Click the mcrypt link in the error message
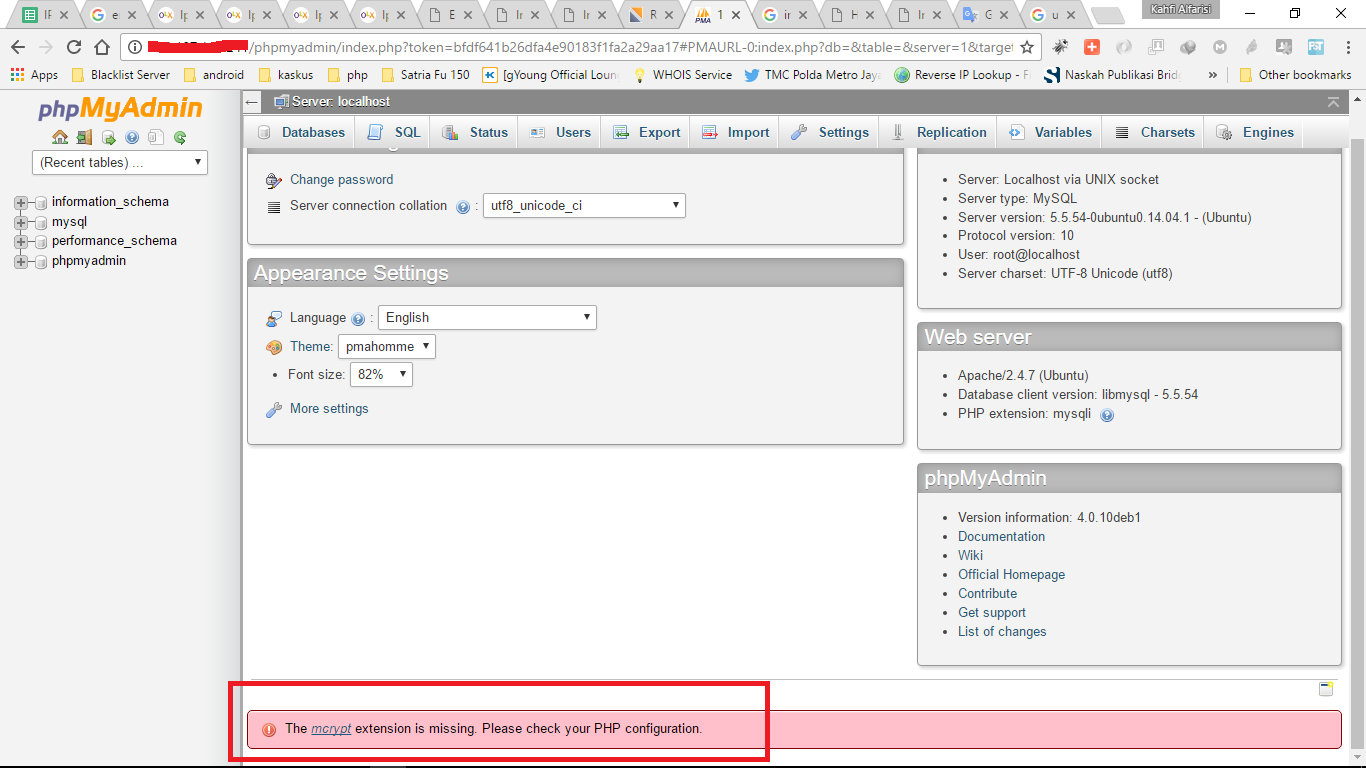The image size is (1366, 768). point(330,729)
